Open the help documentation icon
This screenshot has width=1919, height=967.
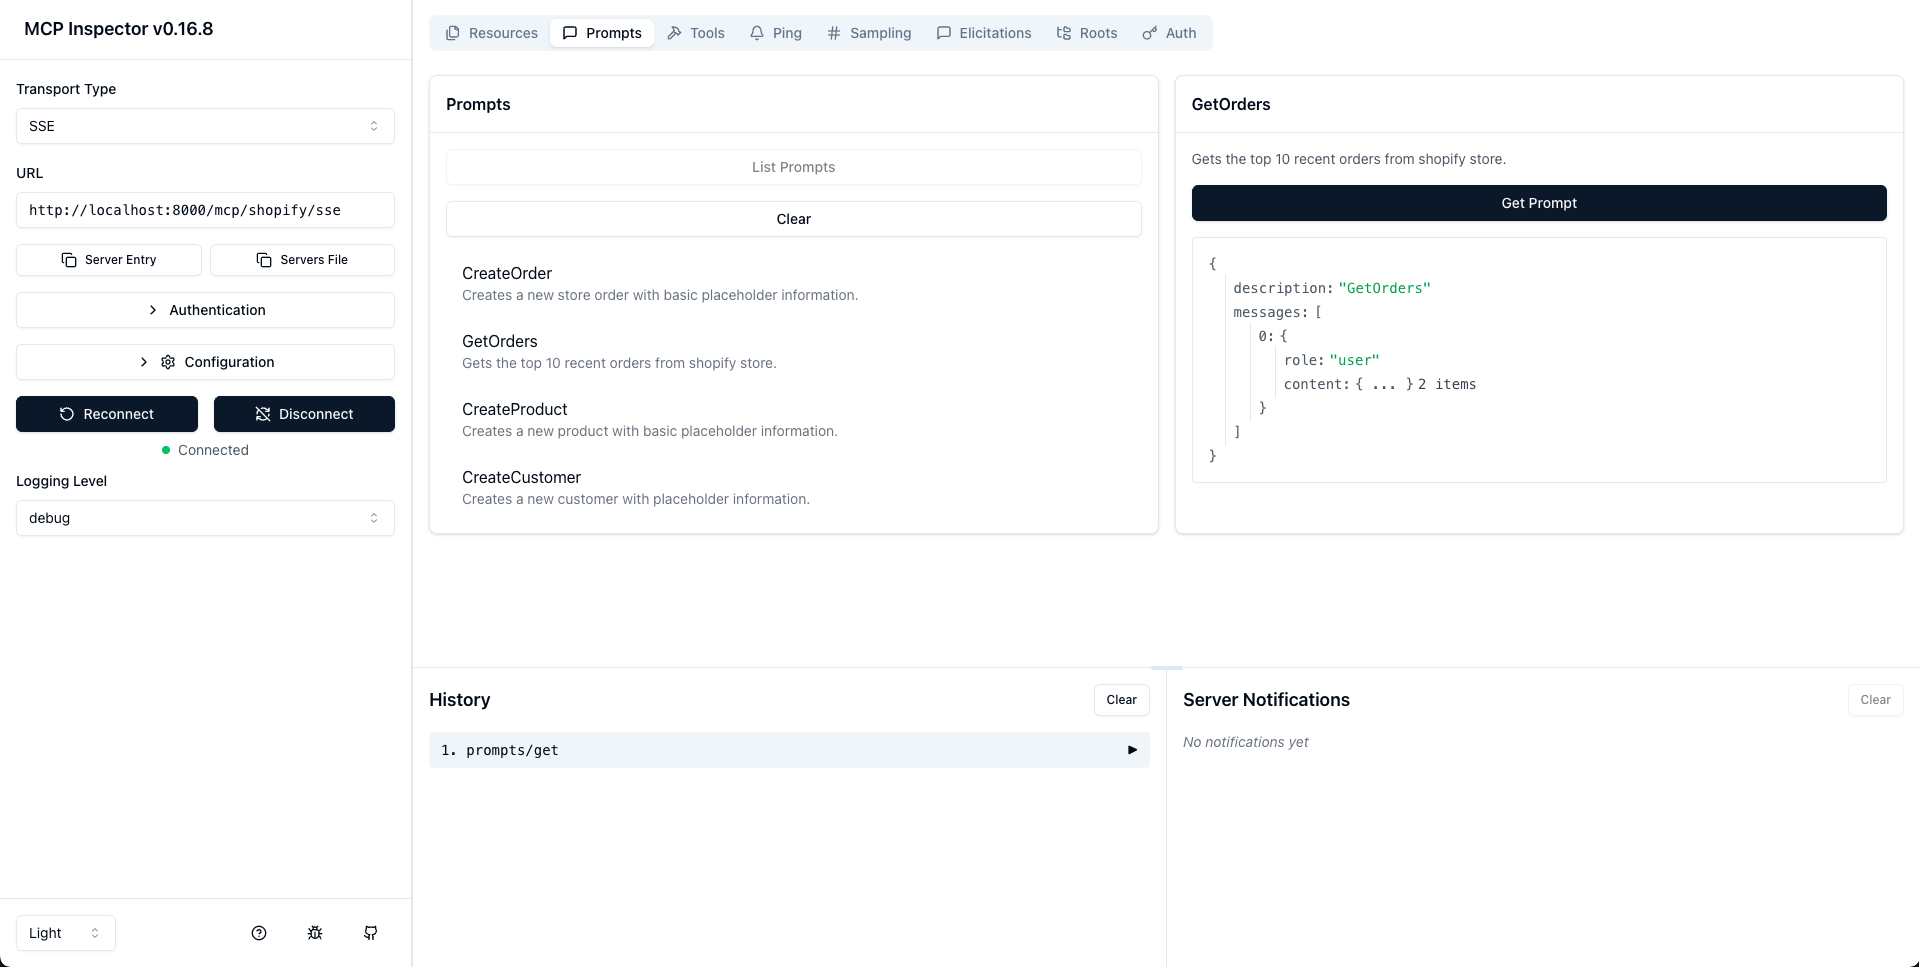click(259, 933)
